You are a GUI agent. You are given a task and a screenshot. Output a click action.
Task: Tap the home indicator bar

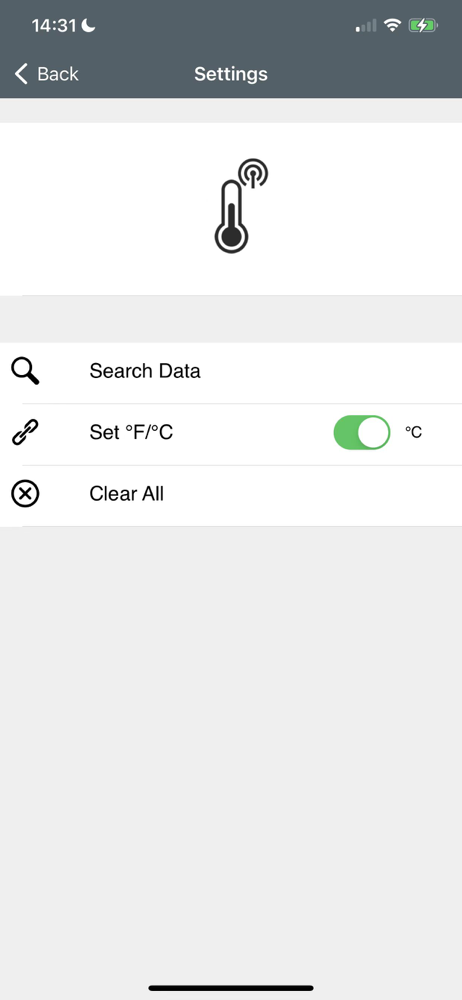coord(231,988)
